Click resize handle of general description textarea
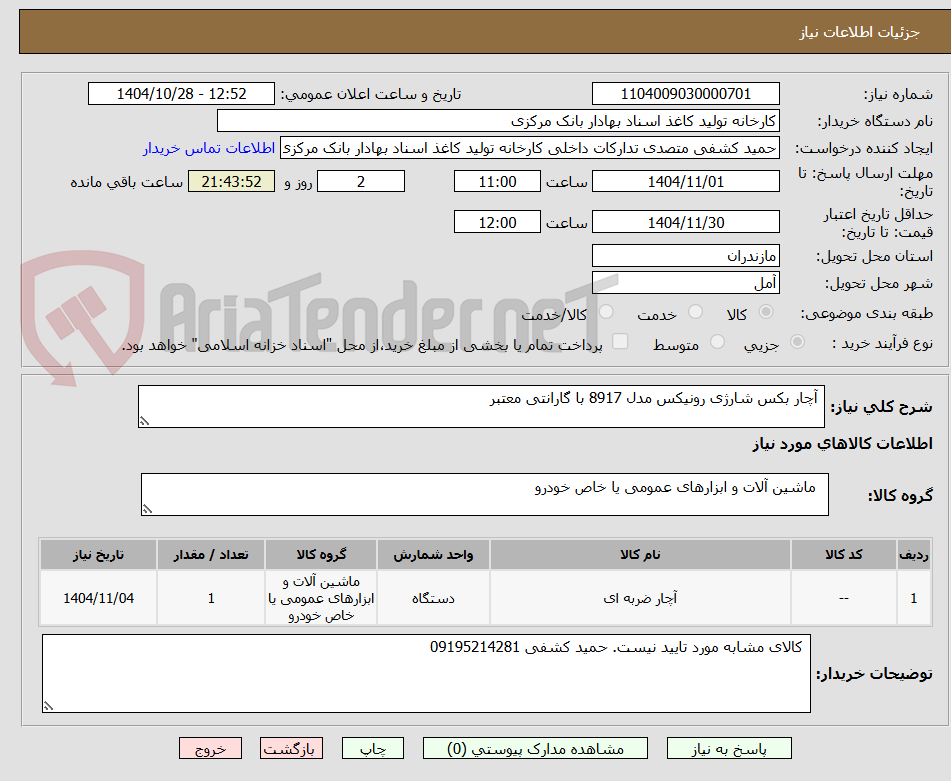The width and height of the screenshot is (951, 781). [x=144, y=421]
